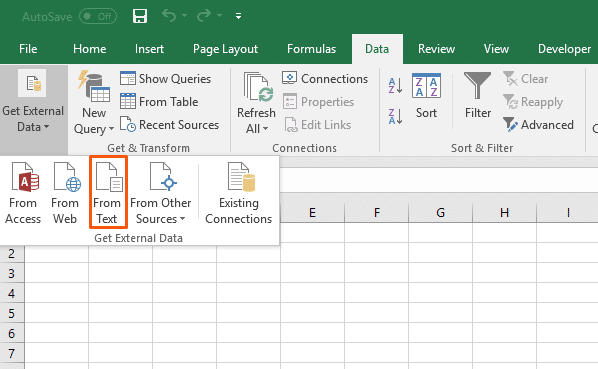
Task: Click cell G4 in the worksheet
Action: pos(440,292)
